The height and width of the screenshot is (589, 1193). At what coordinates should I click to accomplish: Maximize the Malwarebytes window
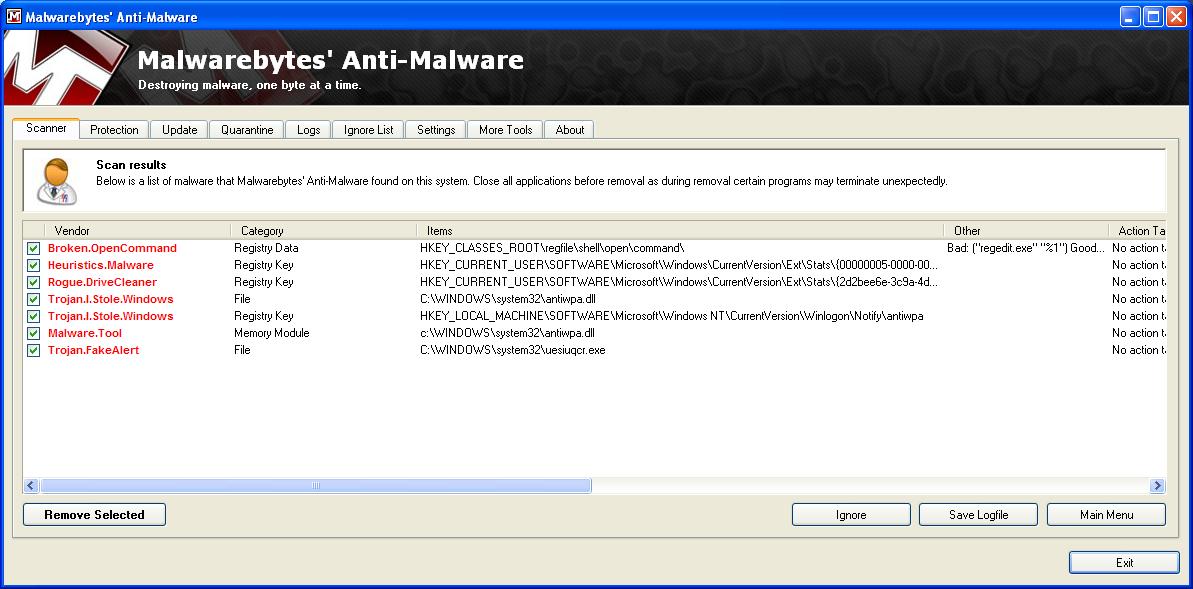pyautogui.click(x=1153, y=17)
